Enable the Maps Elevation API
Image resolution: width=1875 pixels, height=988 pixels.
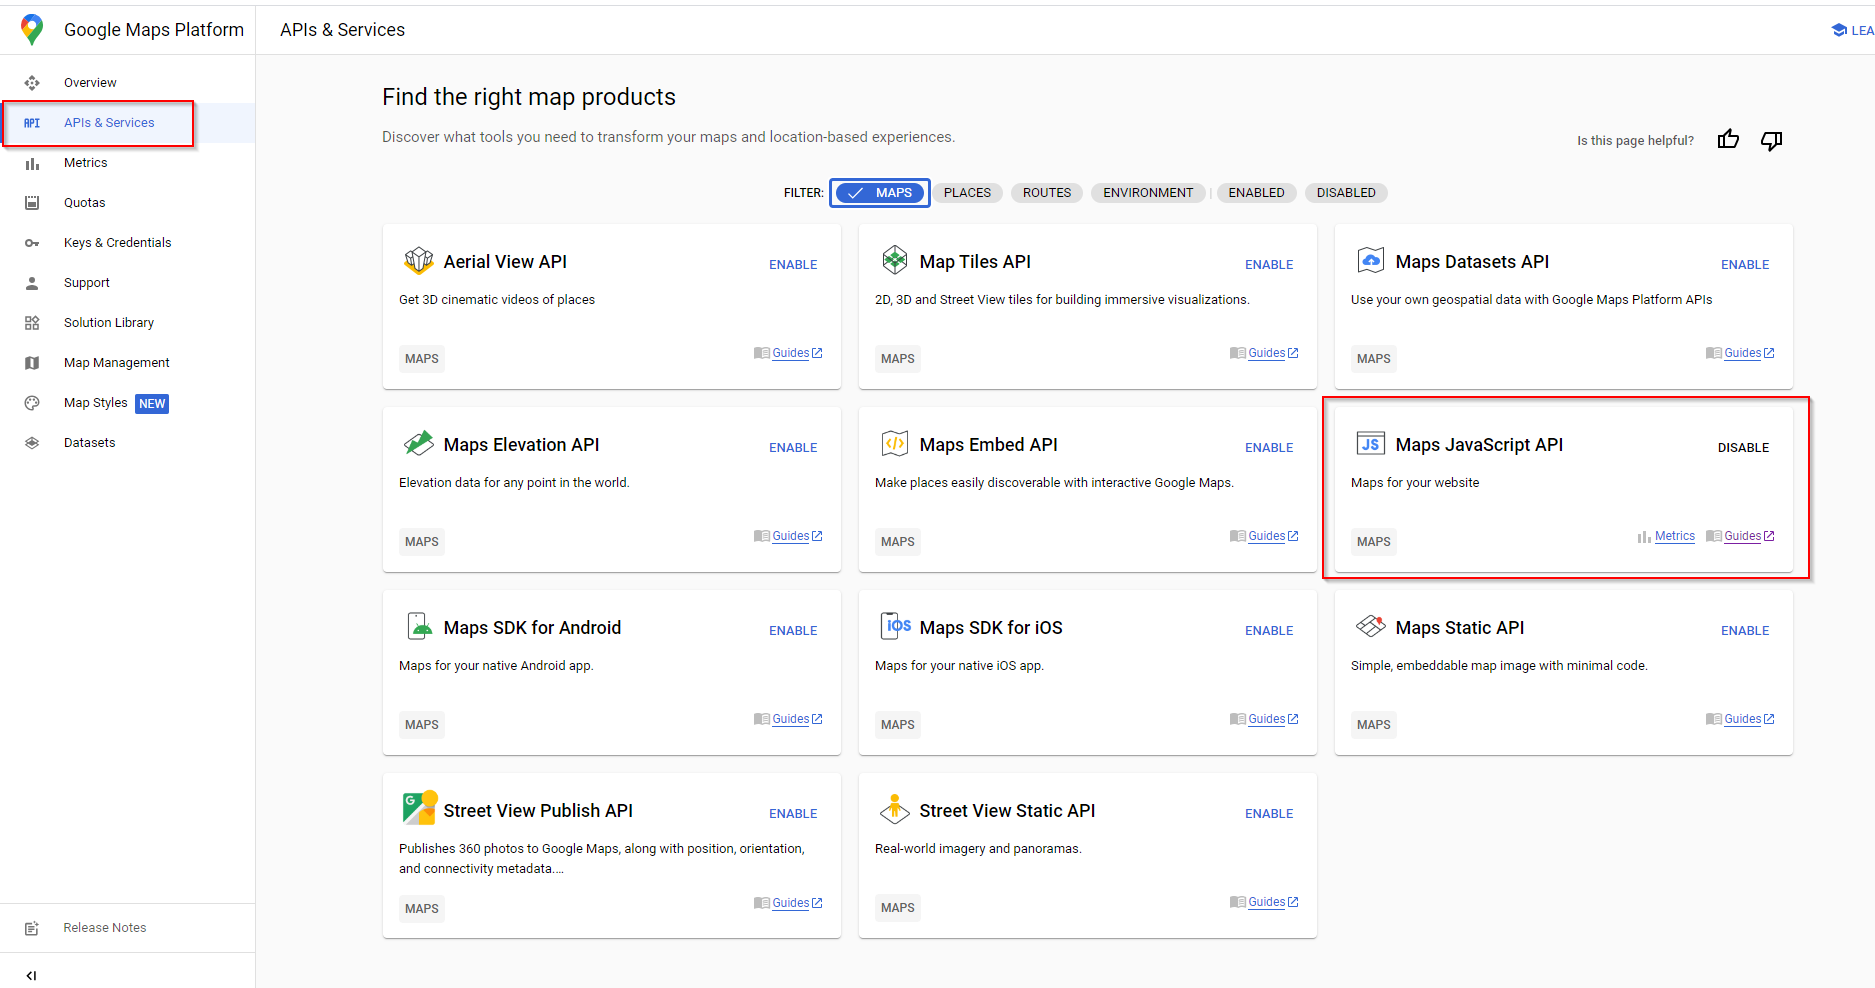coord(793,448)
